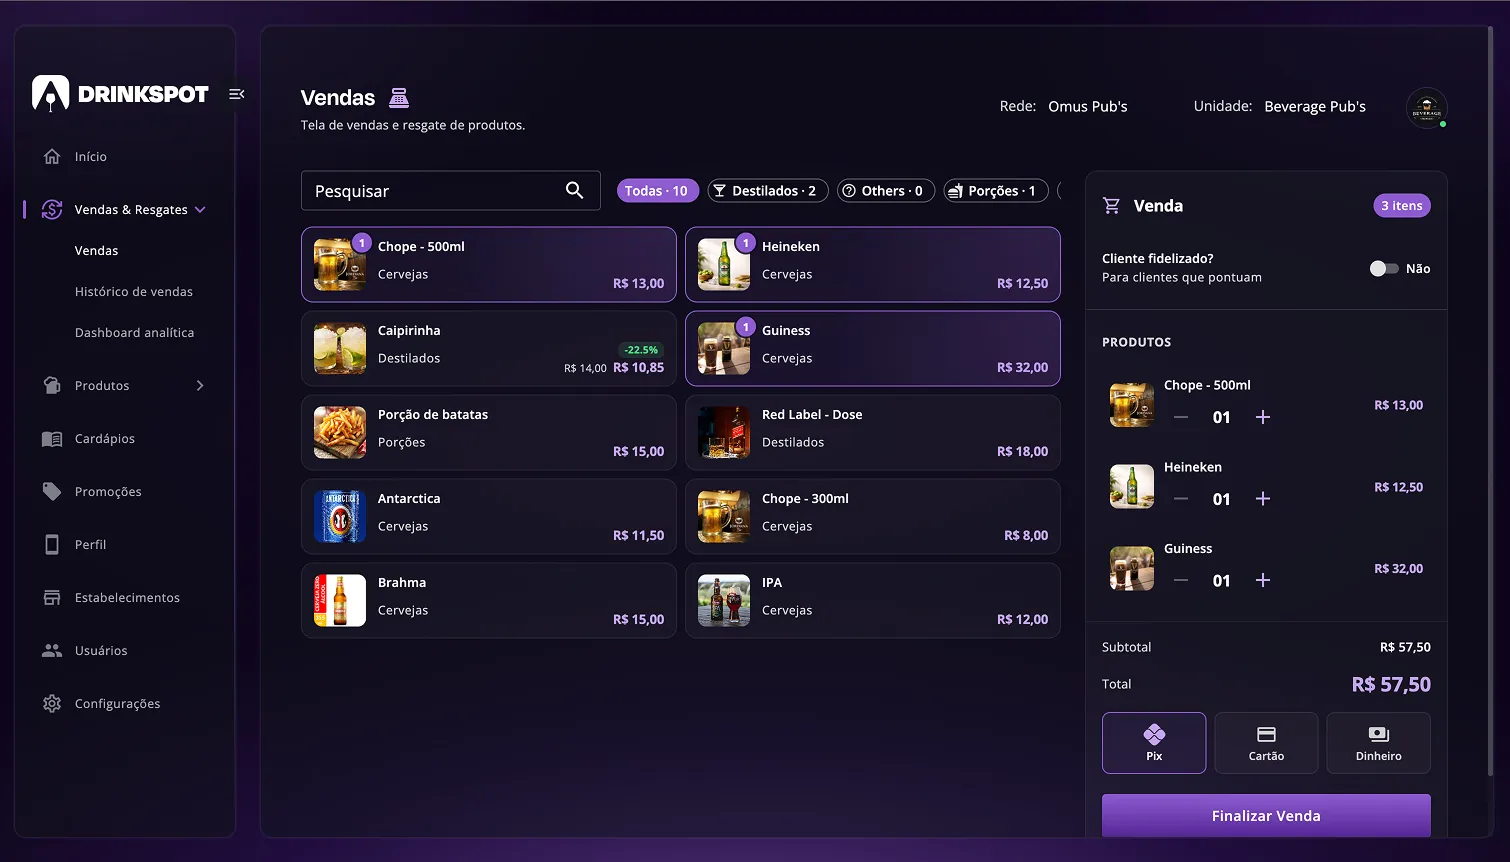Add IPA to the sale

pos(873,601)
